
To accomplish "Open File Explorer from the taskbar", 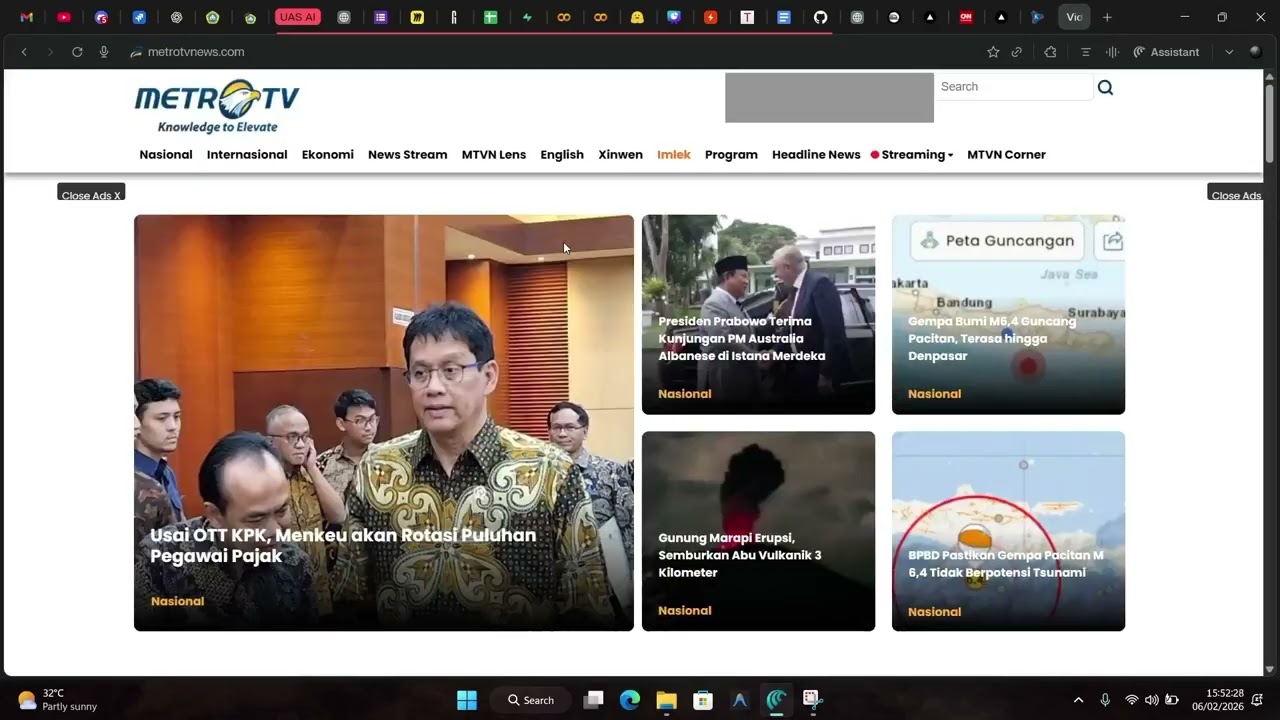I will point(667,700).
